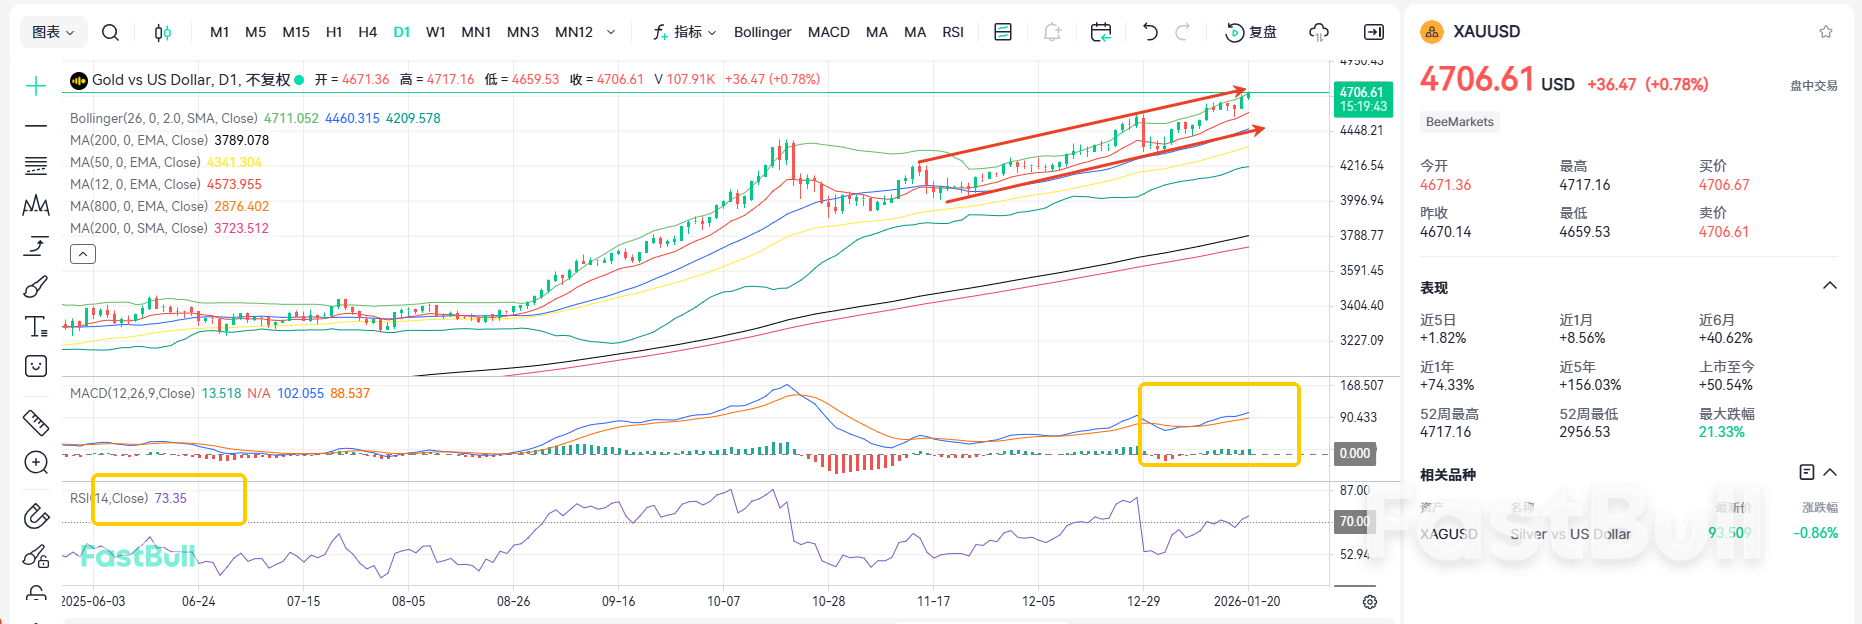1862x624 pixels.
Task: Click the current price label 4706.61 on axis
Action: [x=1363, y=99]
